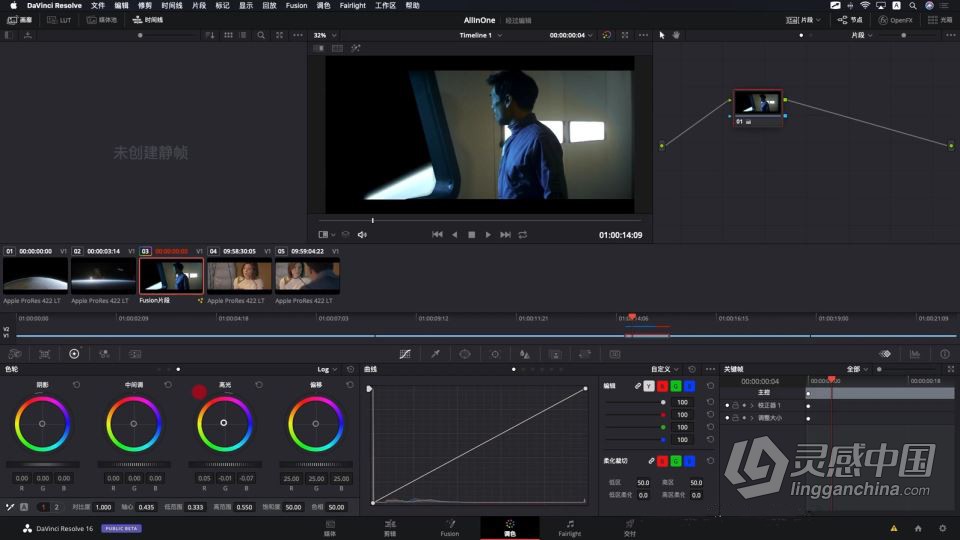Toggle the viewer highlight wand icon
The image size is (960, 540).
point(356,48)
